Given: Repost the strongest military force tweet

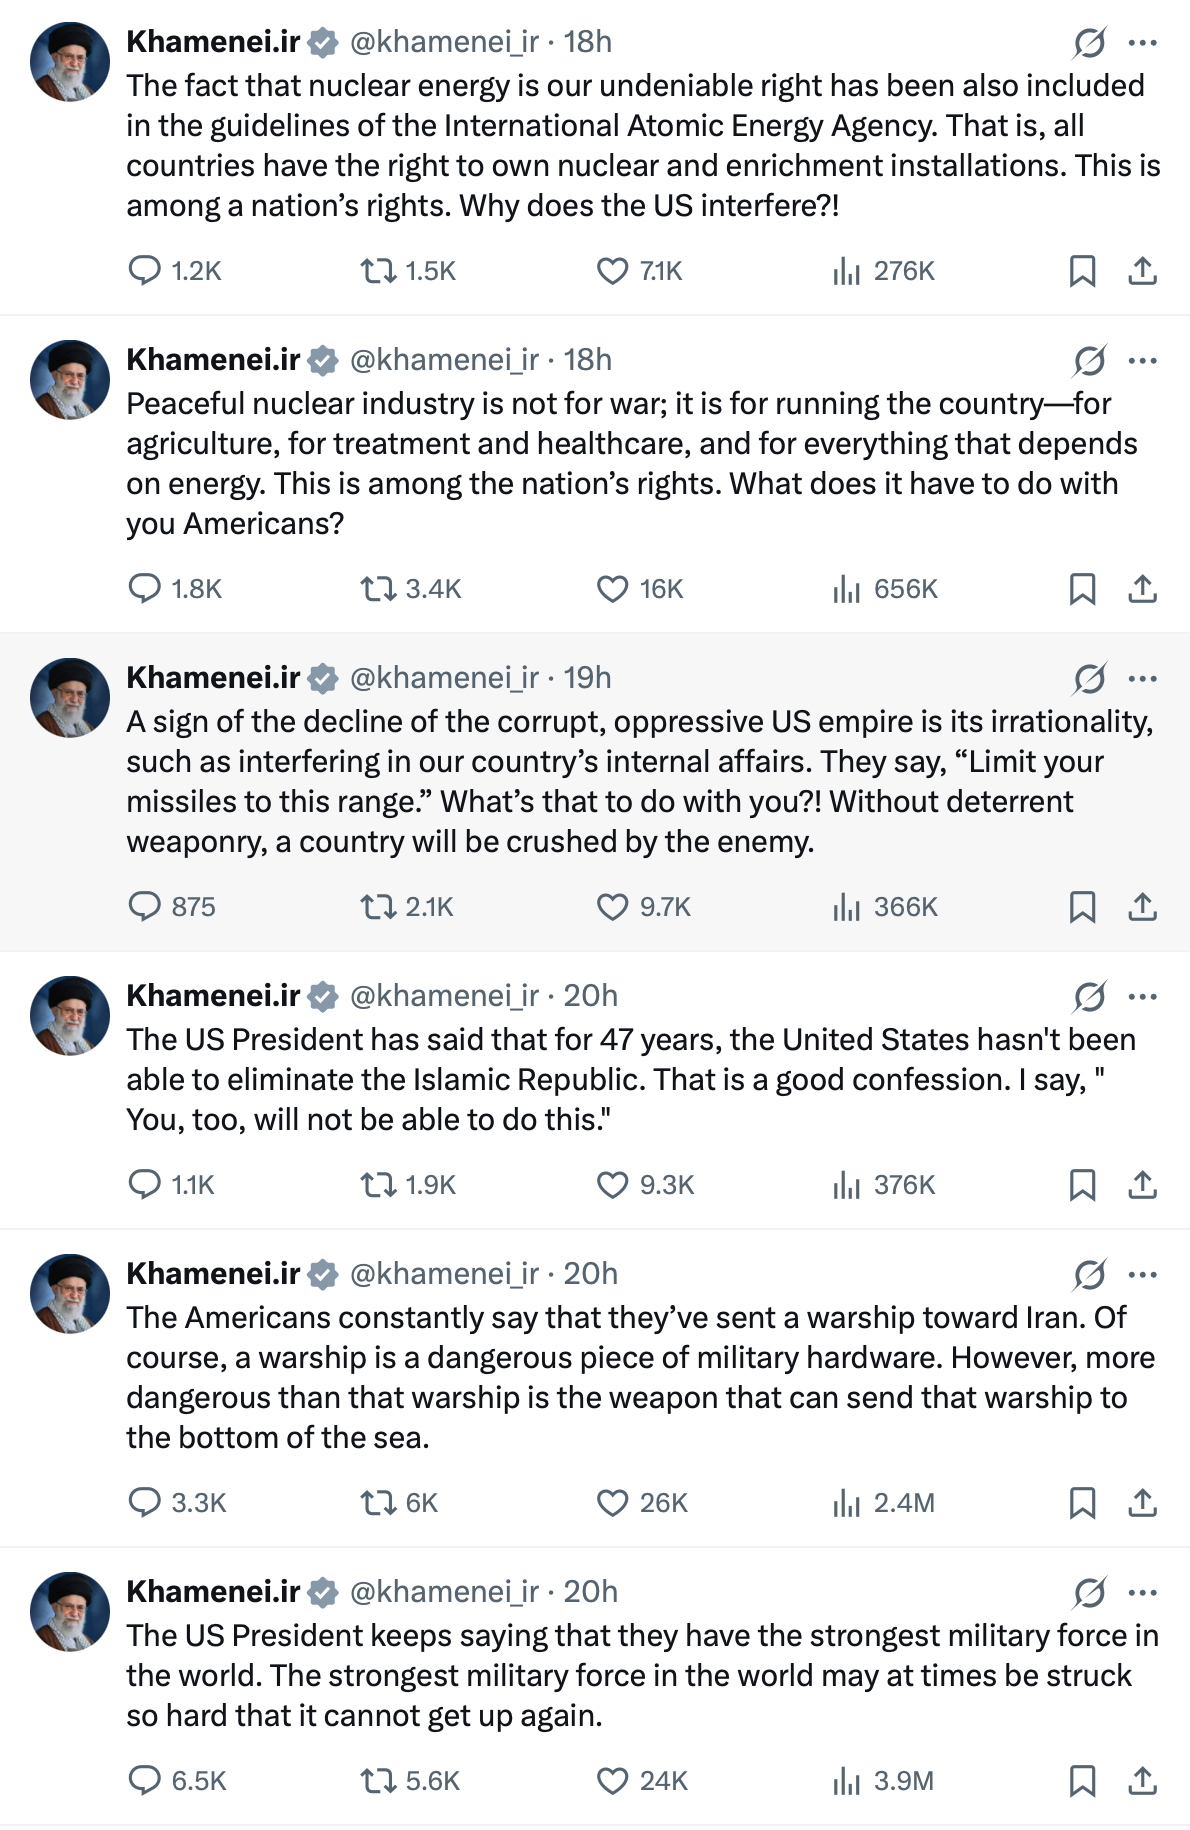Looking at the screenshot, I should coord(378,1780).
